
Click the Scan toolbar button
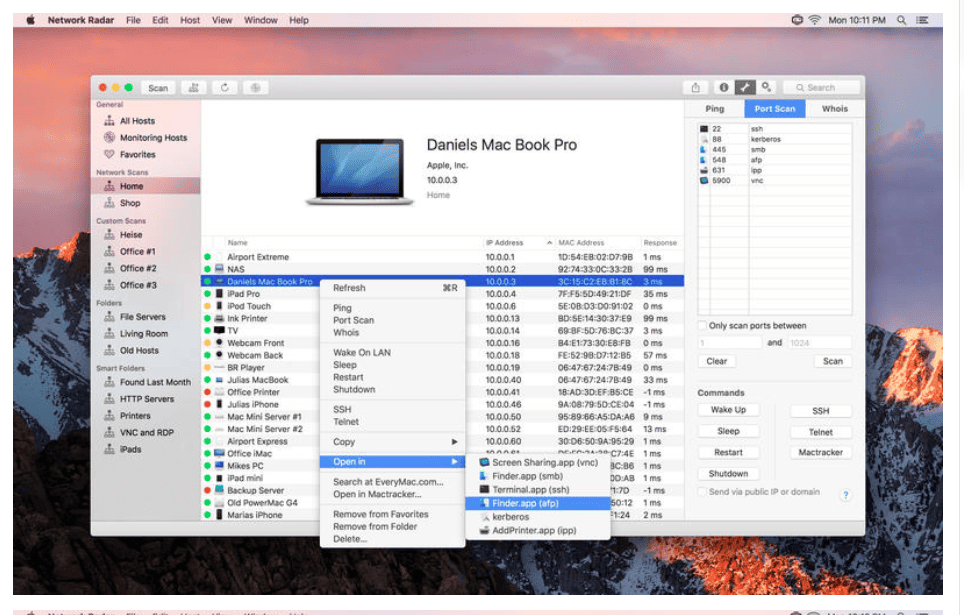click(157, 88)
